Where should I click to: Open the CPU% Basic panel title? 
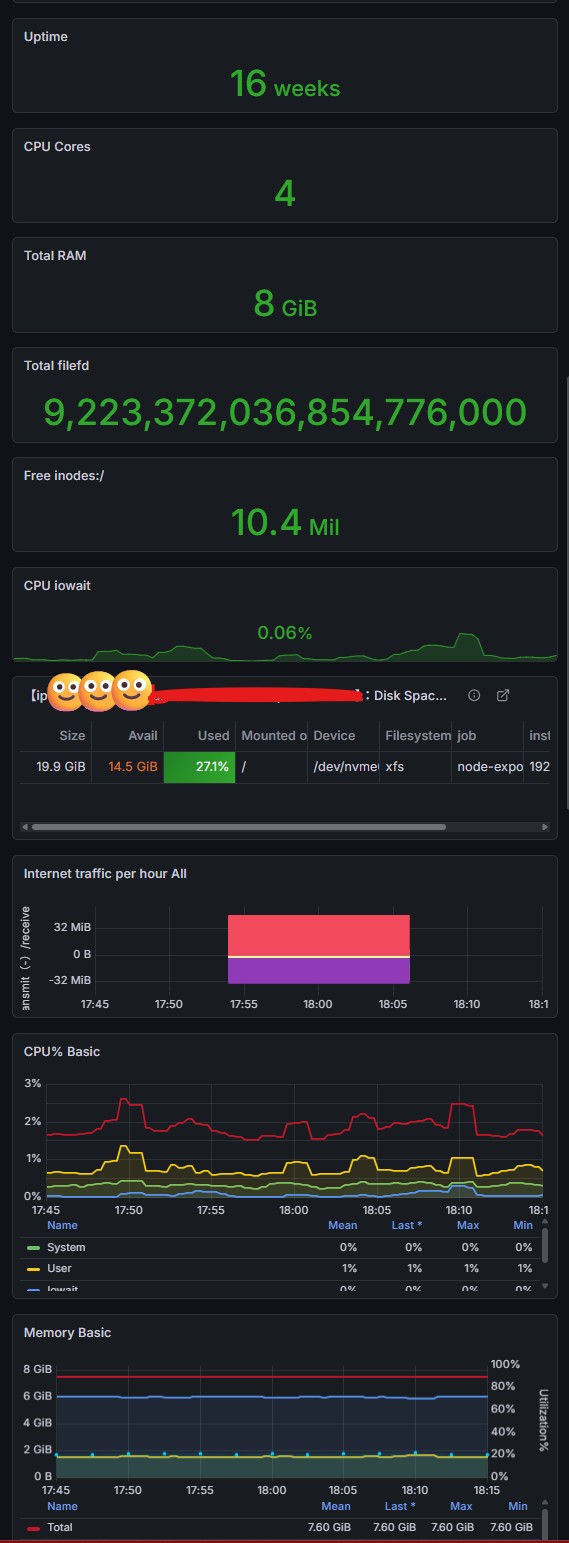[x=62, y=1051]
